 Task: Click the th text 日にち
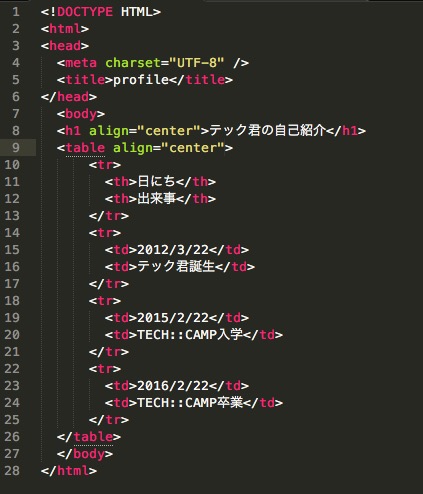(x=156, y=182)
